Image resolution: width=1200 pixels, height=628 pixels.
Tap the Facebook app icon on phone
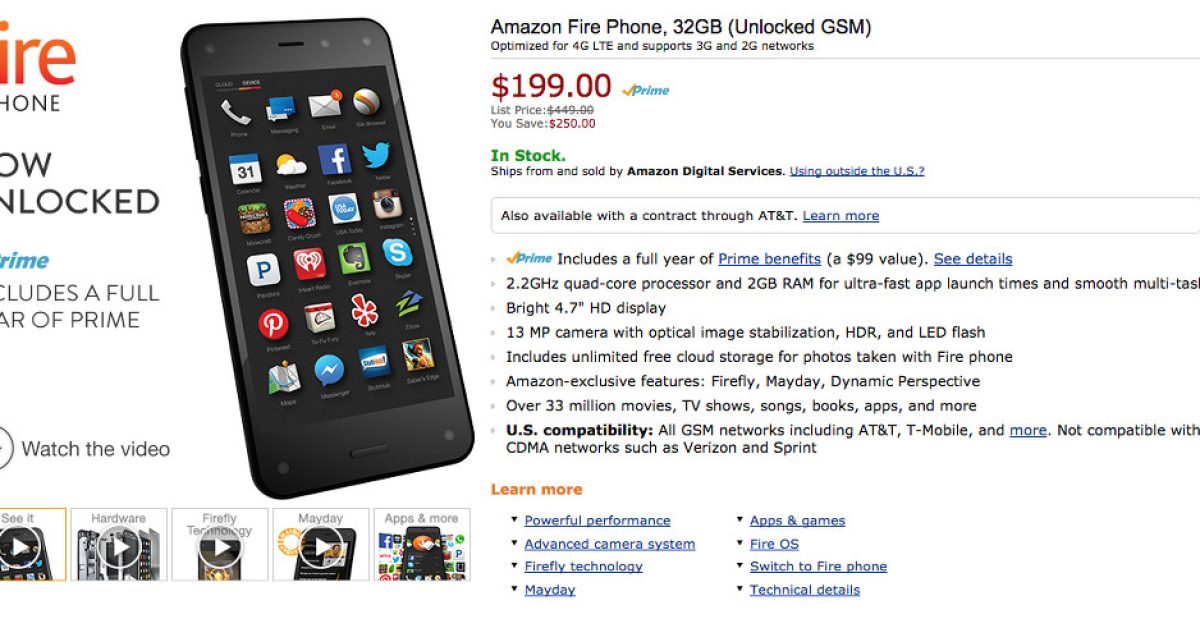[335, 160]
